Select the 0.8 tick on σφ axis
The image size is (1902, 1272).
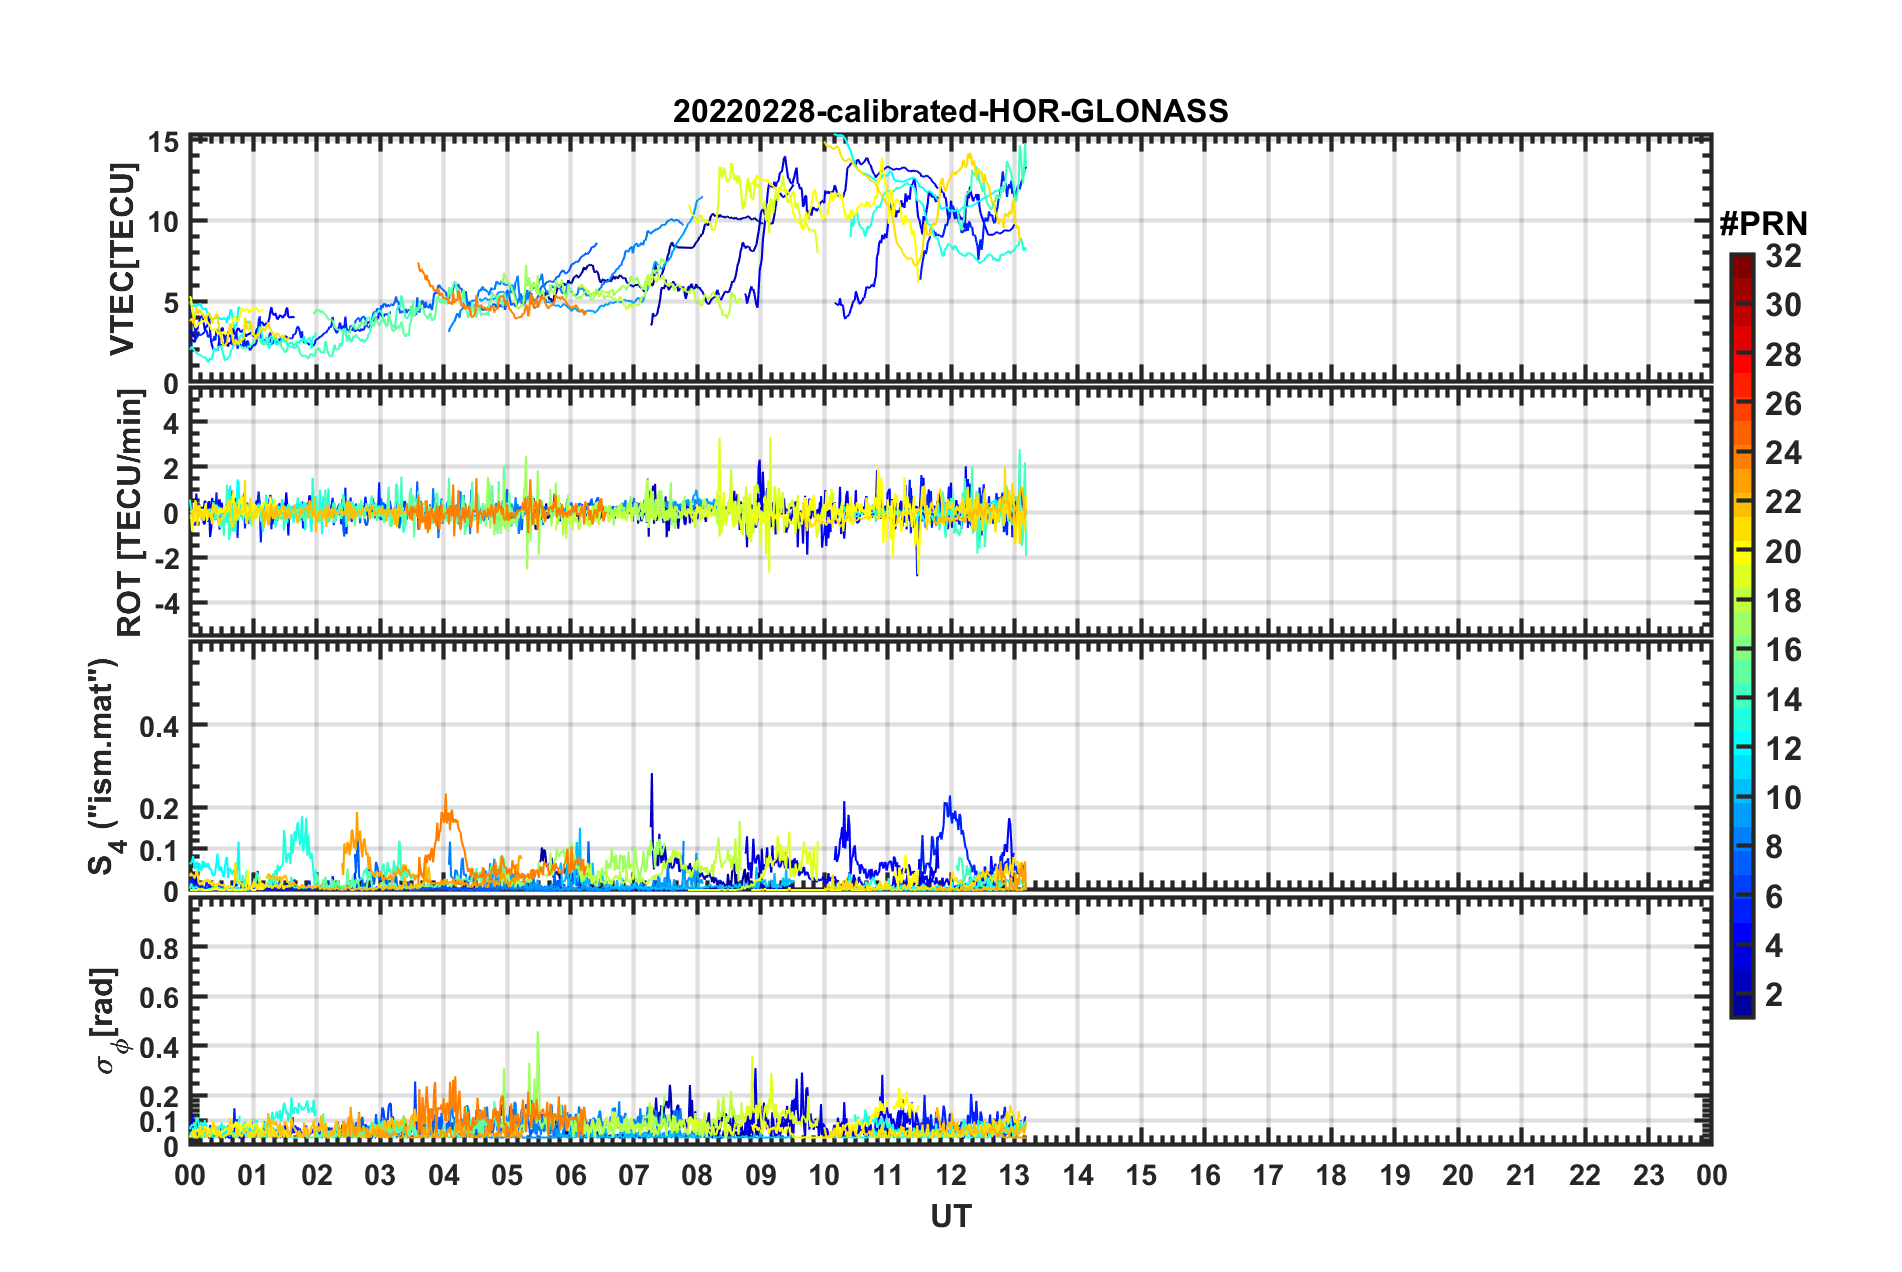[x=160, y=948]
